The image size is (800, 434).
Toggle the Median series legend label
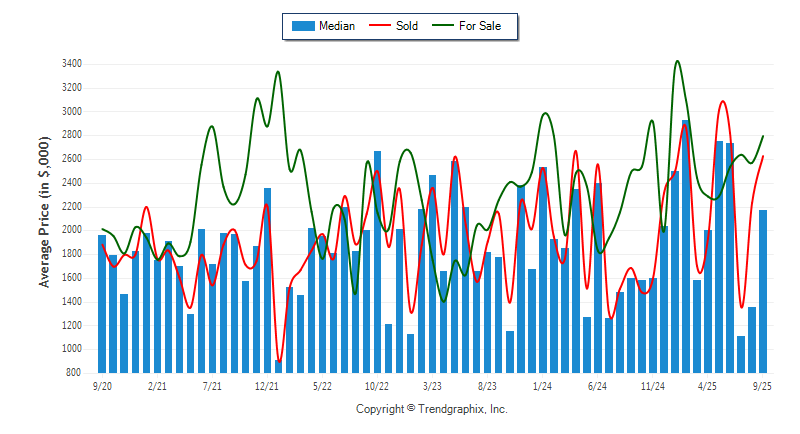pos(336,26)
